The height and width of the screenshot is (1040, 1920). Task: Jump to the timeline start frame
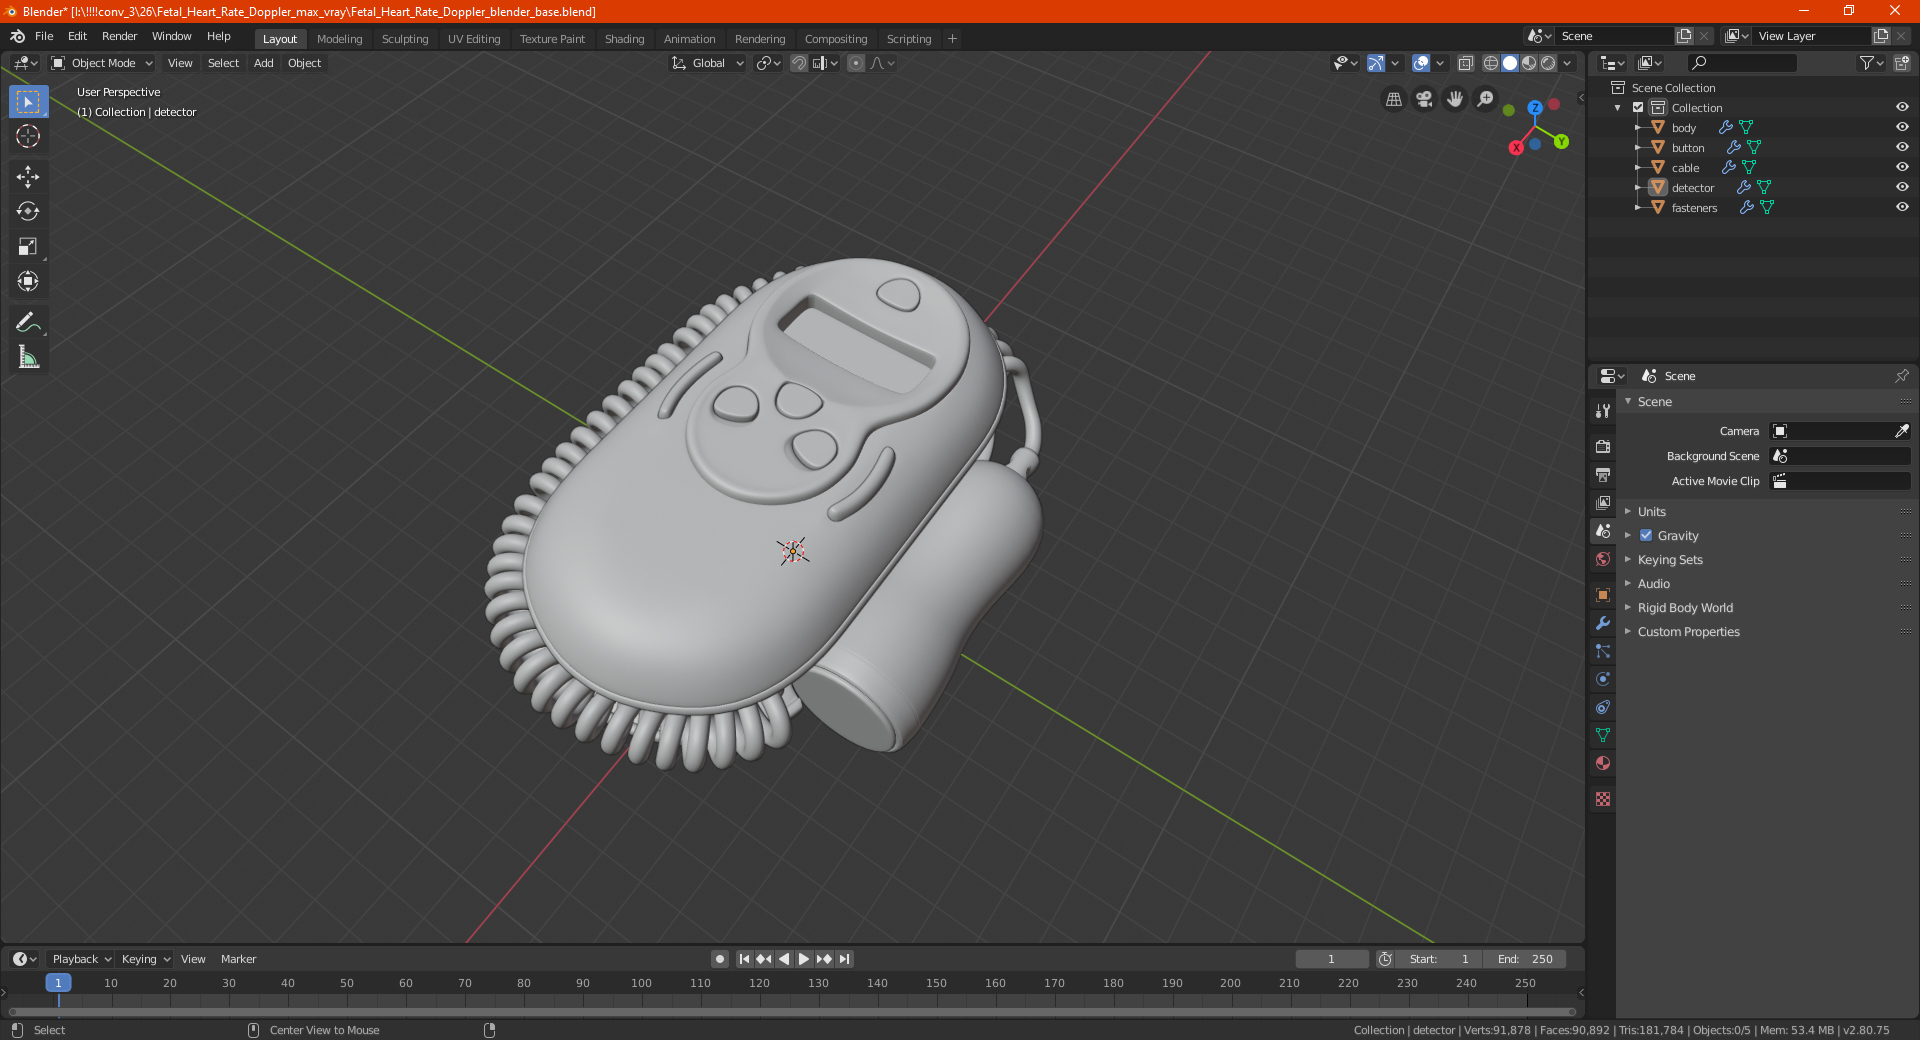pos(744,959)
